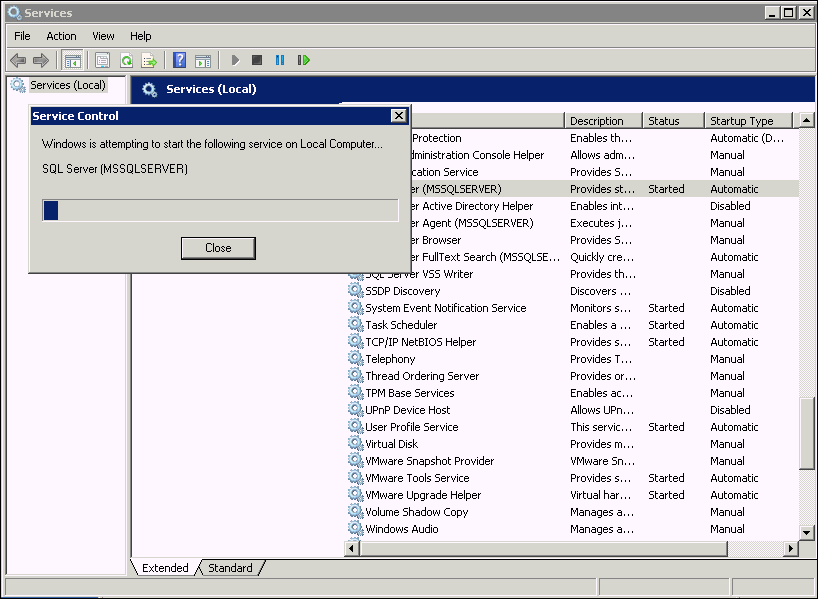
Task: Click the Export List toolbar icon
Action: (x=149, y=60)
